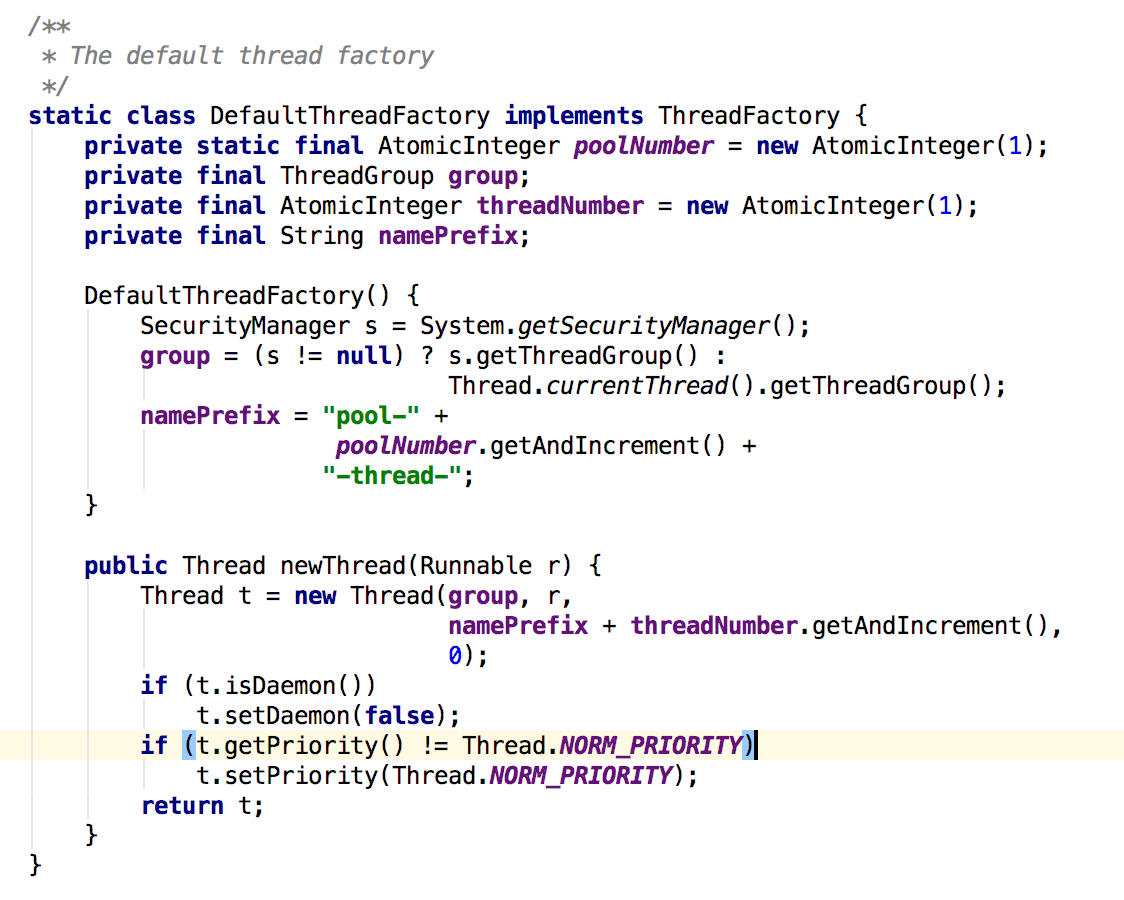This screenshot has width=1124, height=900.
Task: Click 'poolNumber' in its field declaration
Action: pos(643,146)
